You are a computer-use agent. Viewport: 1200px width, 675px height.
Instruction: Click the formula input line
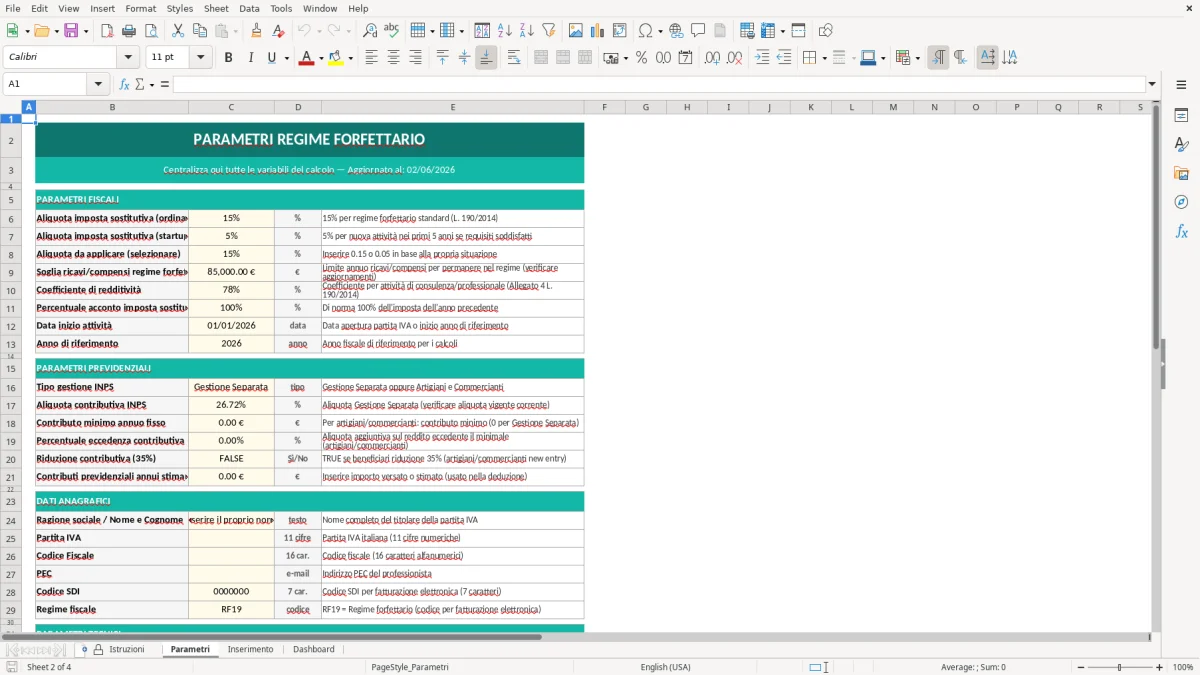[x=659, y=84]
